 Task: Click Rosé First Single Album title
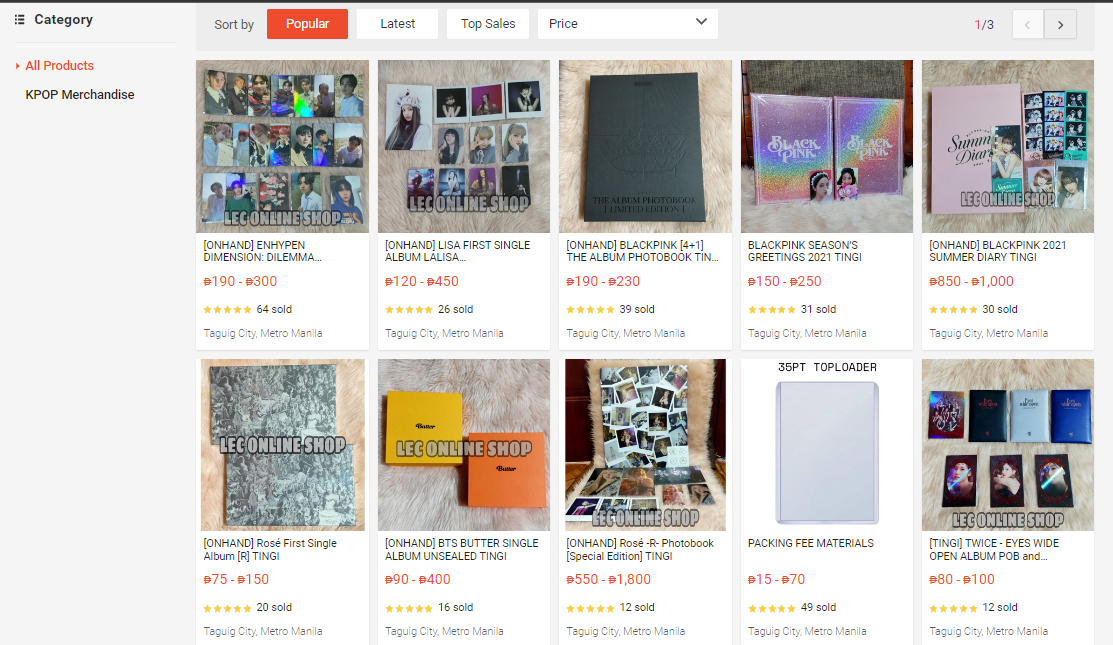pyautogui.click(x=270, y=549)
